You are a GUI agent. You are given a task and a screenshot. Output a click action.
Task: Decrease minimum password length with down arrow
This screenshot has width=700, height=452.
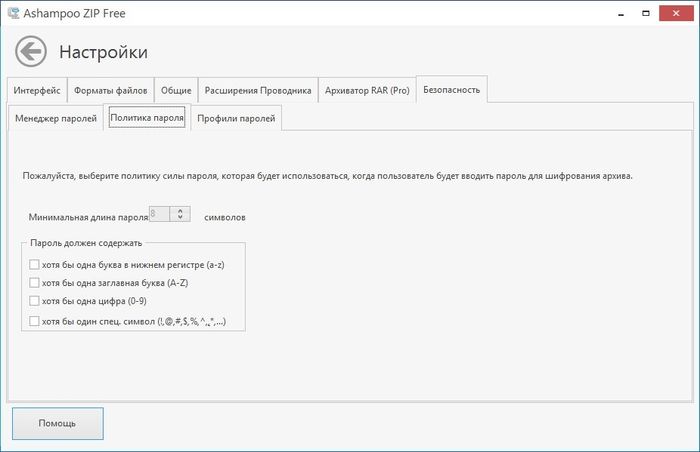pyautogui.click(x=180, y=219)
